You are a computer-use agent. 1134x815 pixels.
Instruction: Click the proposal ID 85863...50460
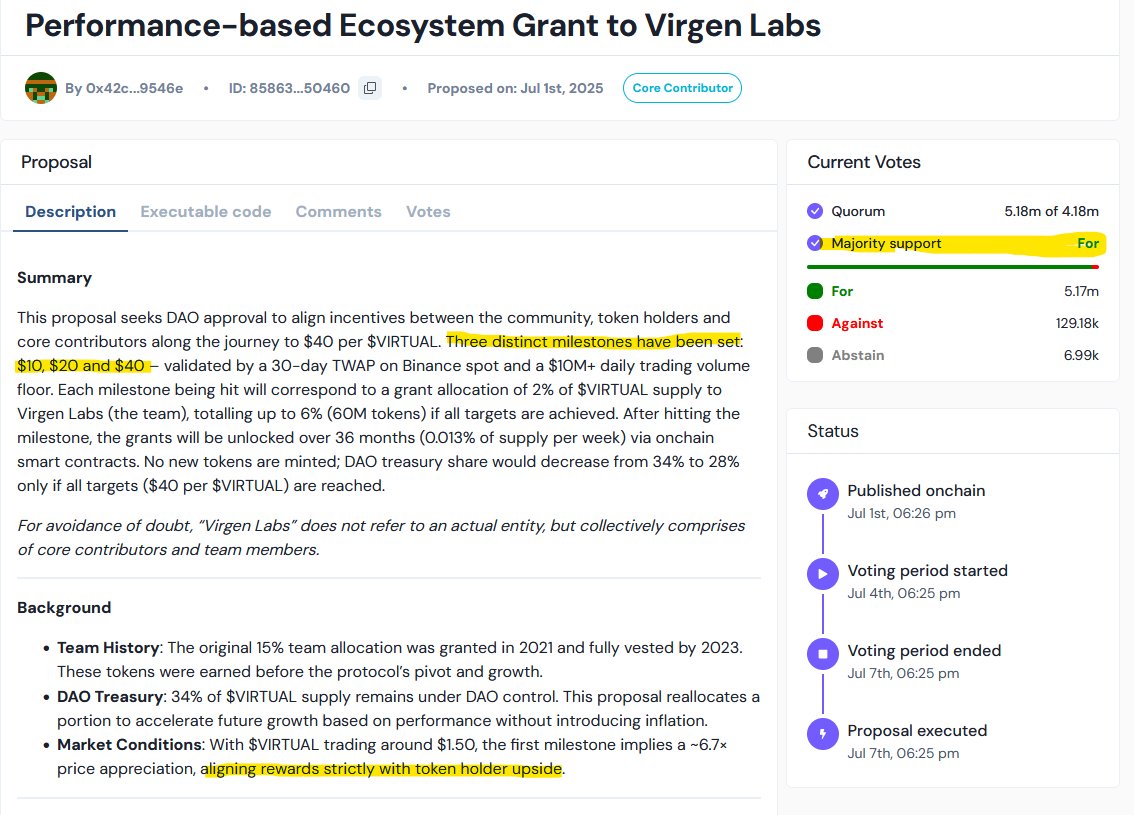click(289, 88)
